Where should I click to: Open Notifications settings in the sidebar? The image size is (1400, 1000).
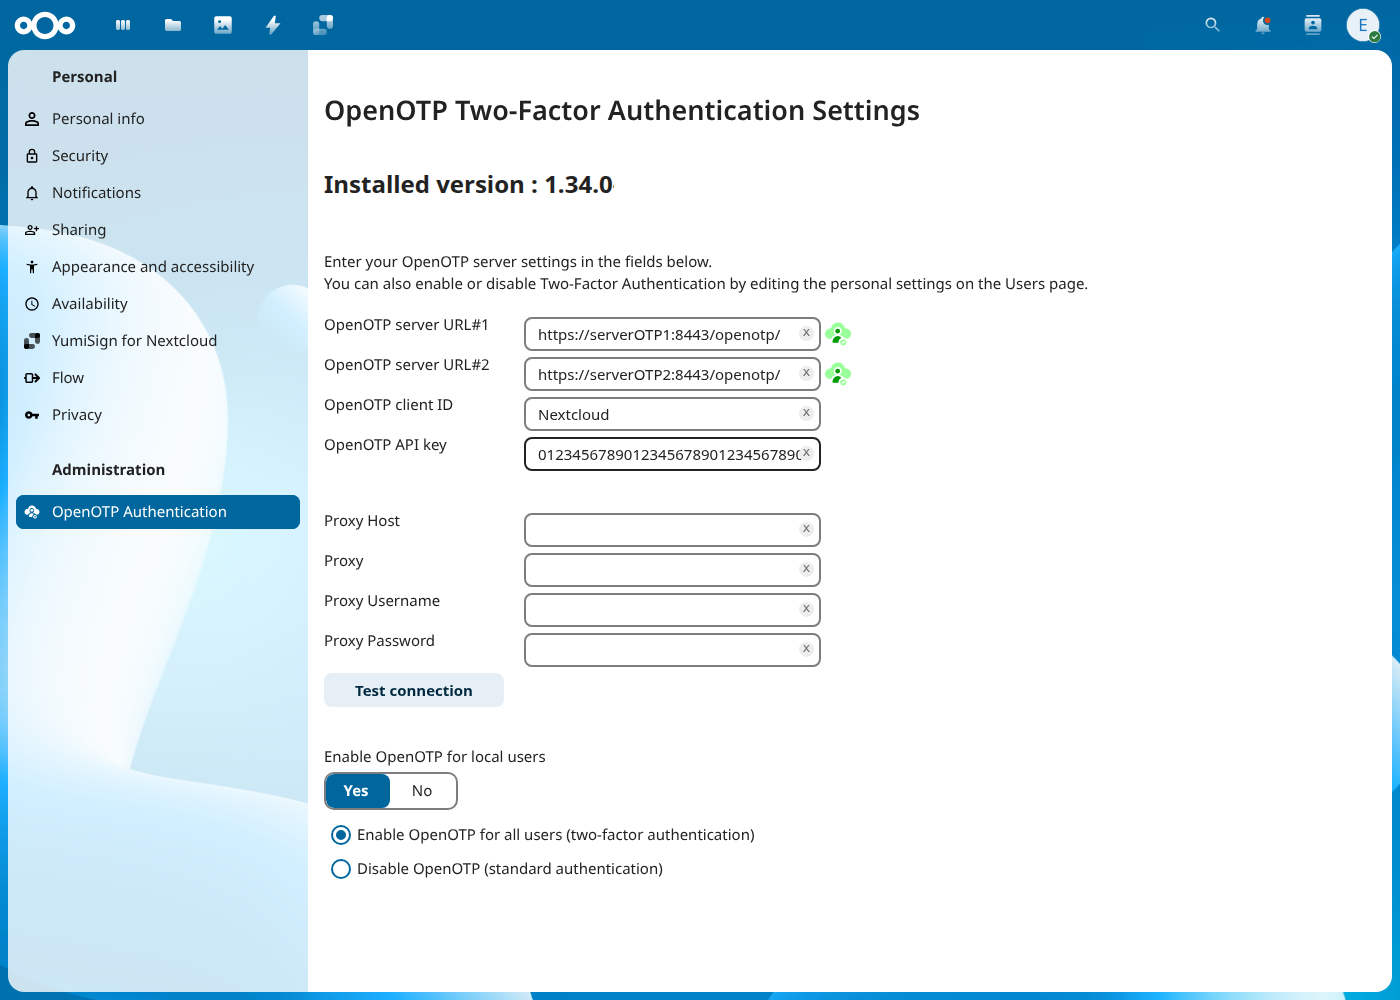[158, 193]
